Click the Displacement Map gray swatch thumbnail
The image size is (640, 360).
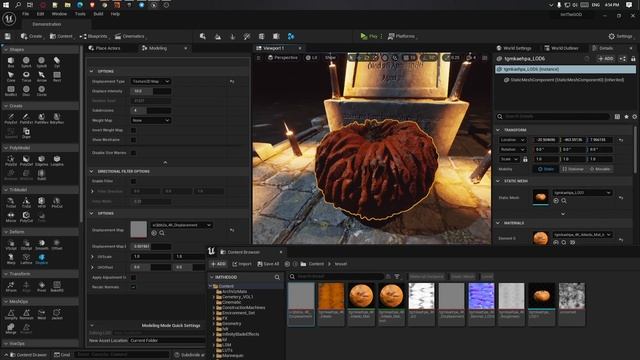(x=138, y=229)
